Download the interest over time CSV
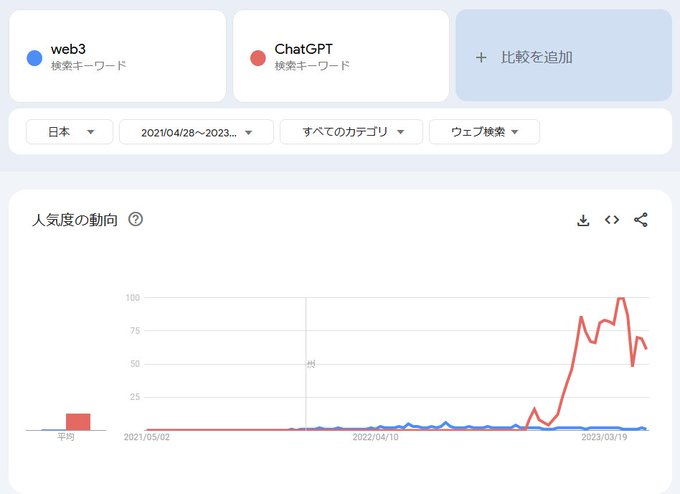680x494 pixels. pyautogui.click(x=583, y=220)
